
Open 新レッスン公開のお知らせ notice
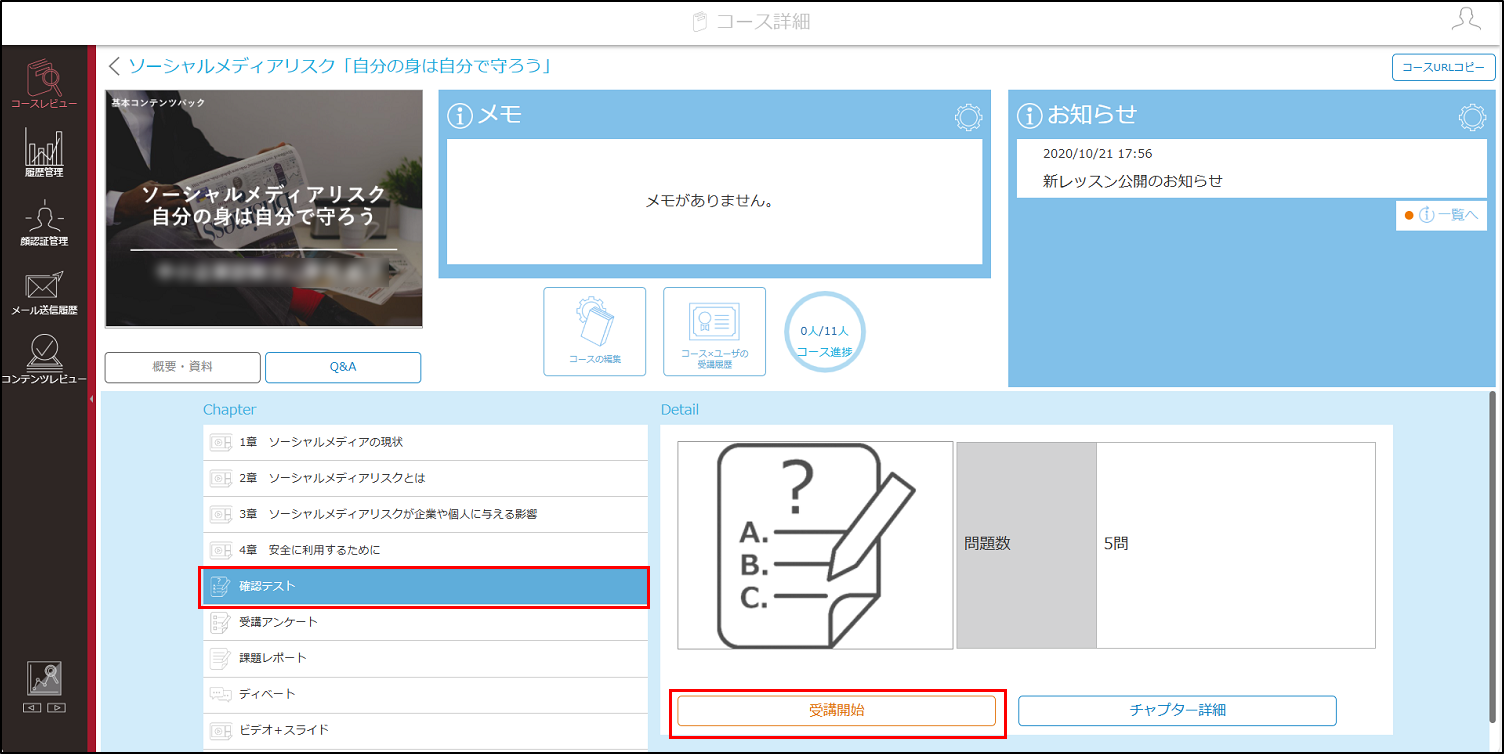pyautogui.click(x=1133, y=181)
